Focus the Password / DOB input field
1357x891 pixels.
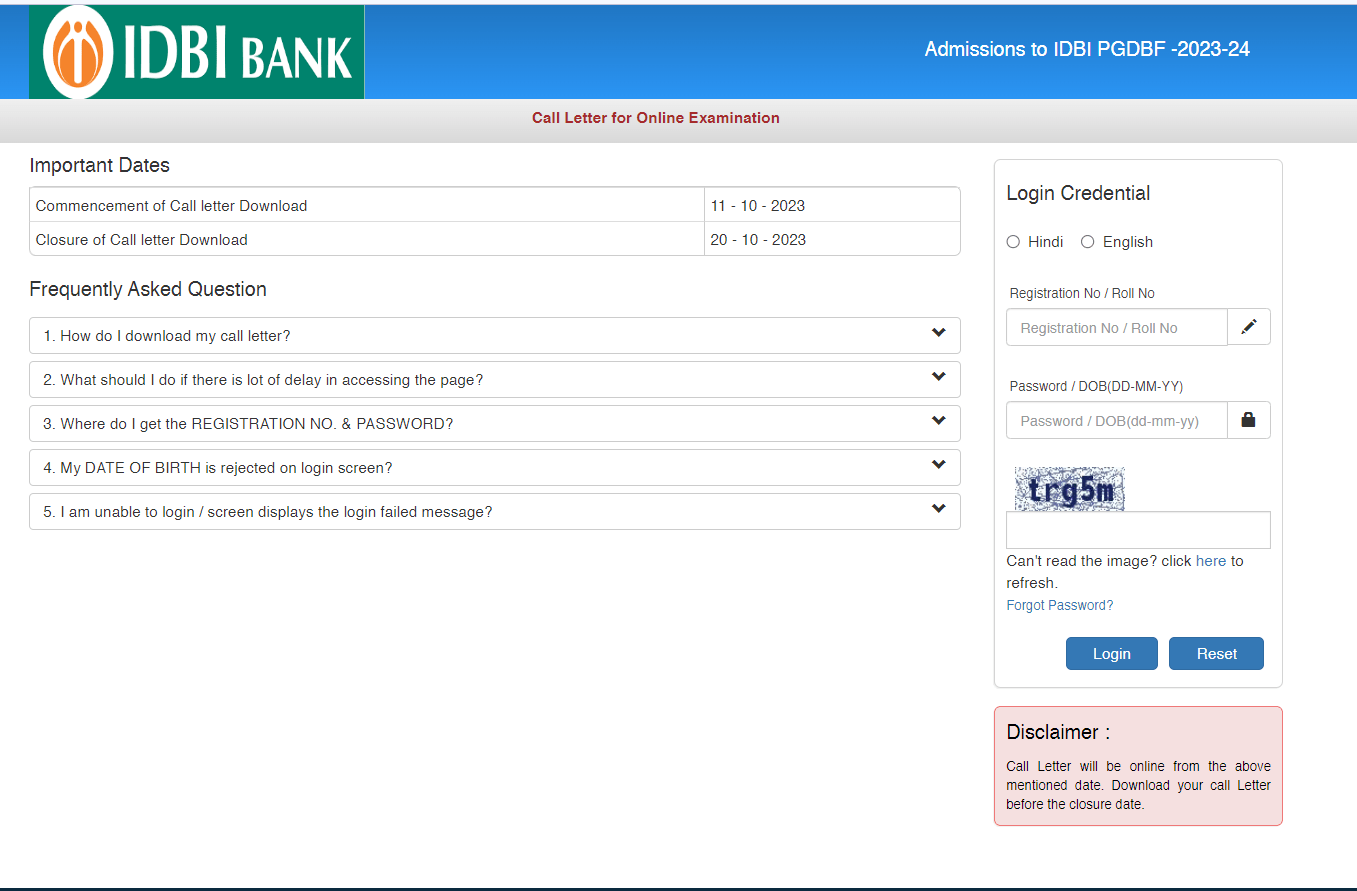point(1116,421)
